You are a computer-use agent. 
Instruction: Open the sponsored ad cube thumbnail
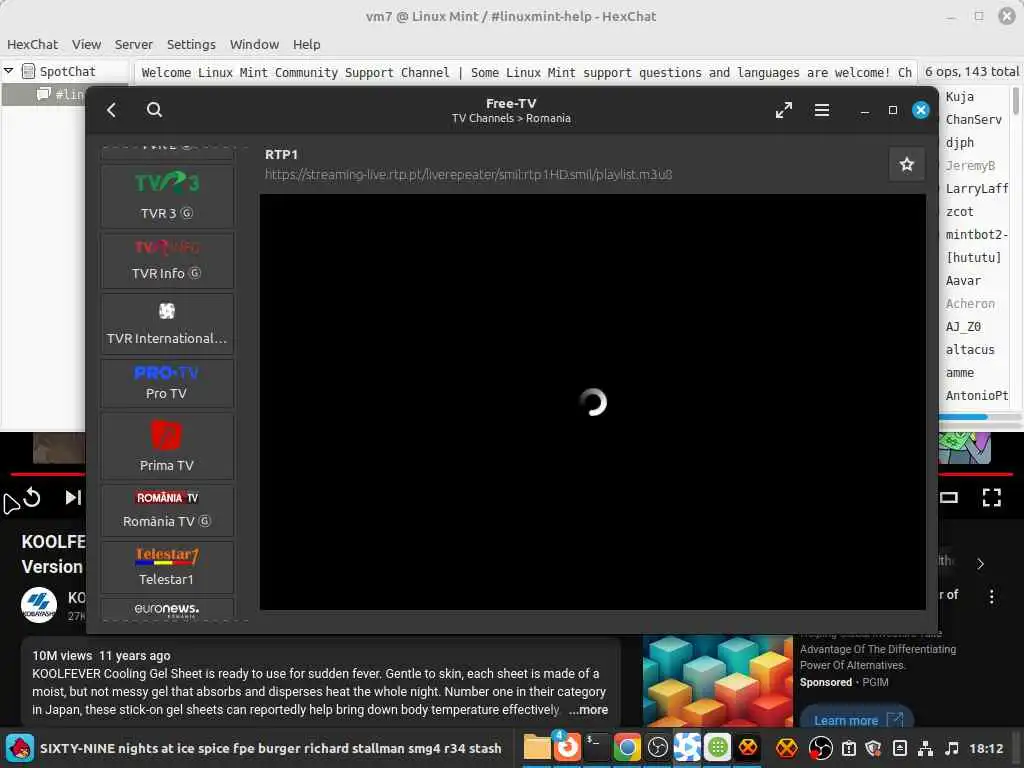(718, 680)
